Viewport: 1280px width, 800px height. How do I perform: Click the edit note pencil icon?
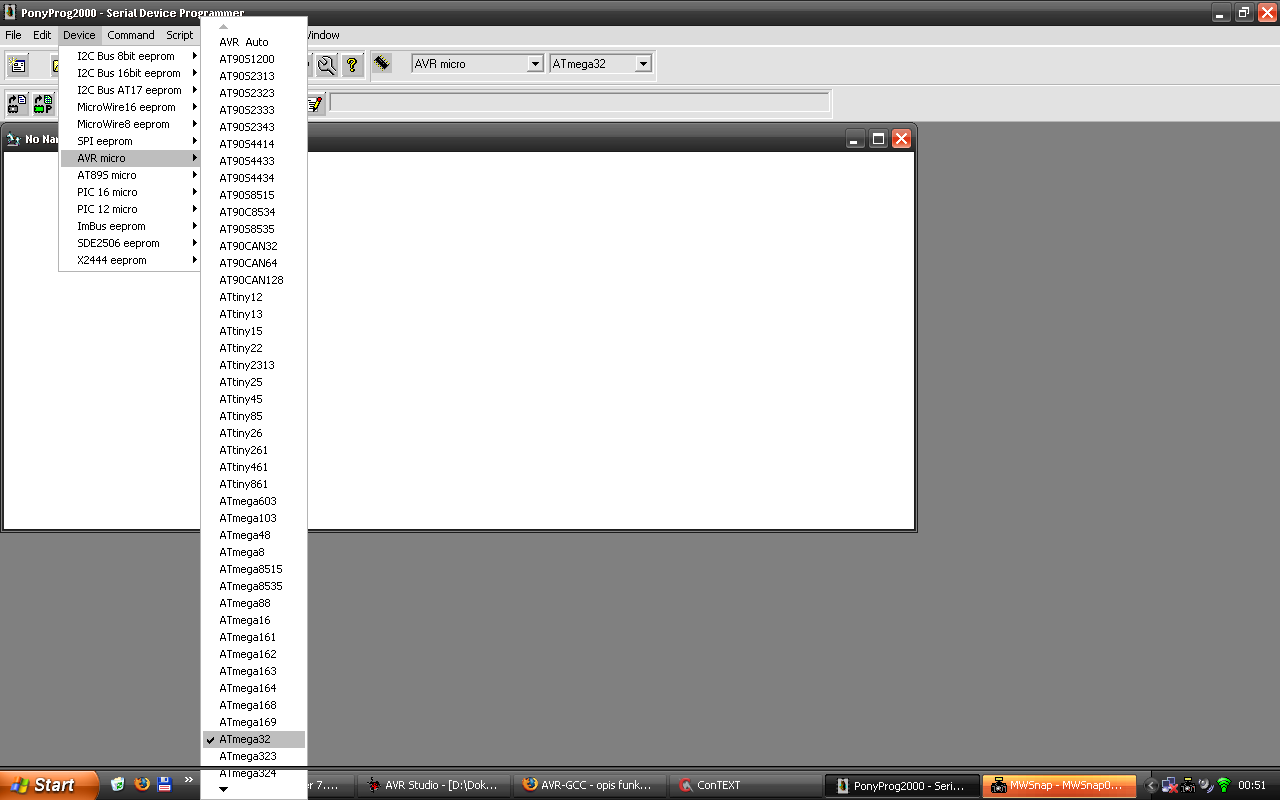click(315, 103)
